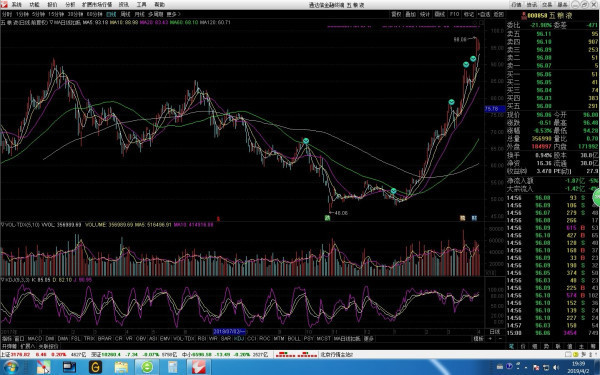This screenshot has width=600, height=375.
Task: Expand the 更多 periods dropdown
Action: click(173, 14)
